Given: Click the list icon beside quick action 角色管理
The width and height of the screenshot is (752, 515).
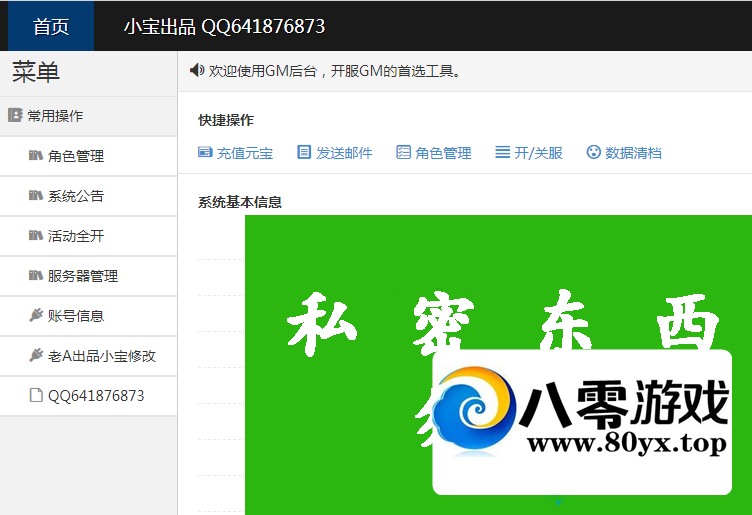Looking at the screenshot, I should [403, 152].
